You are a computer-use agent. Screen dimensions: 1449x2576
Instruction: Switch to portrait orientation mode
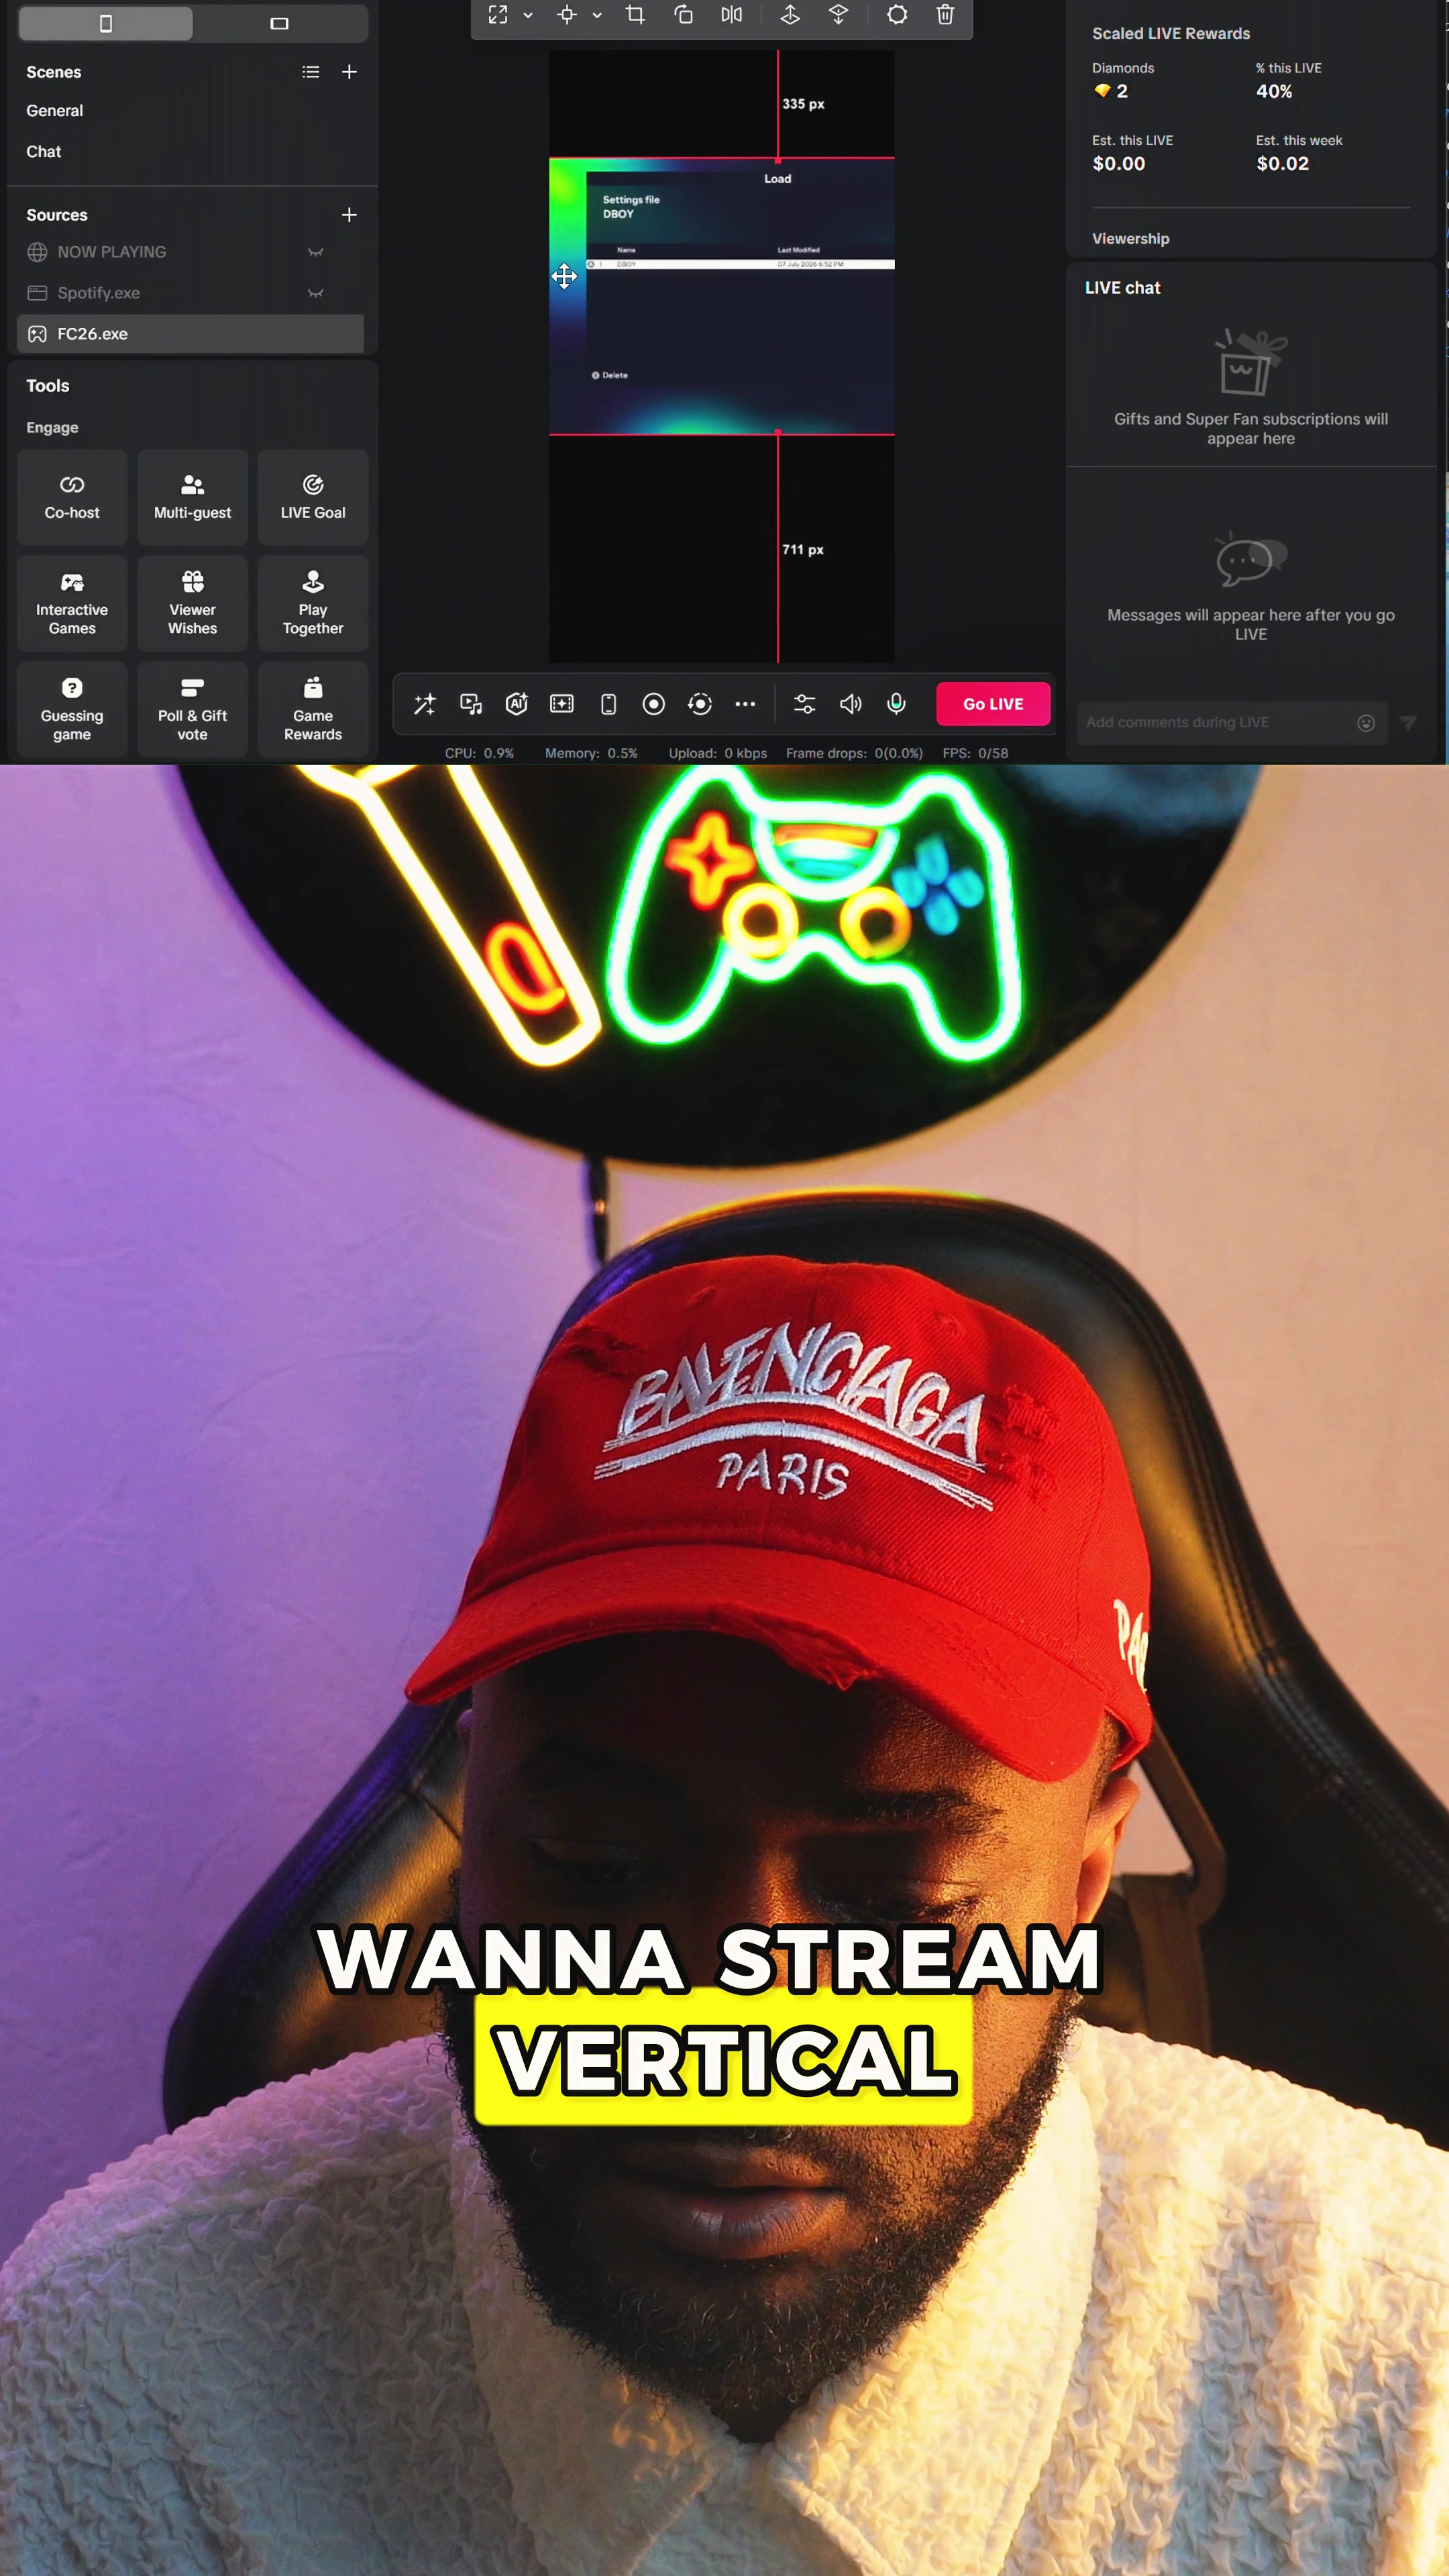pos(106,23)
